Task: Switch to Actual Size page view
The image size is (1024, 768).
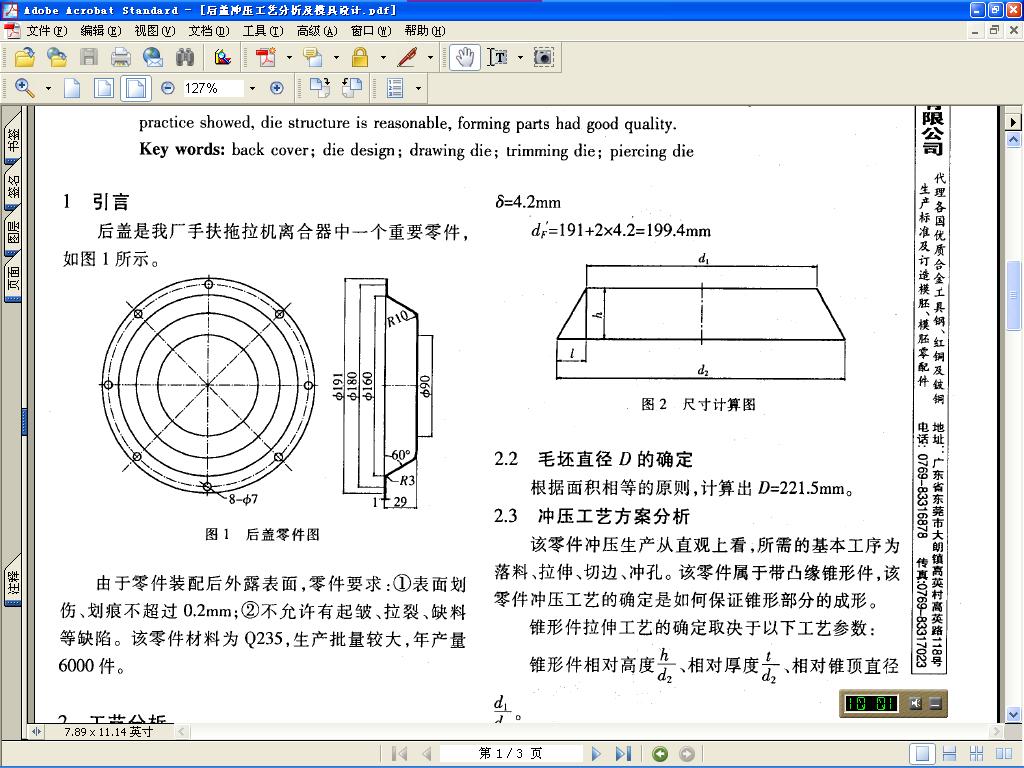Action: tap(72, 88)
